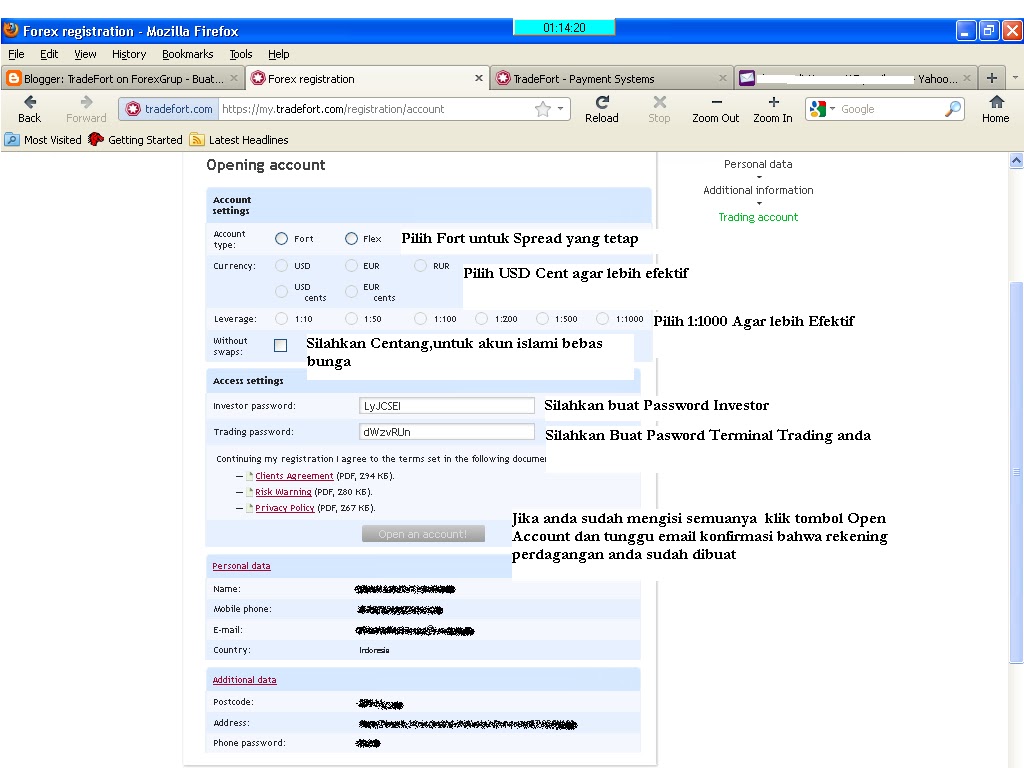Click the vertical scrollbar up arrow
This screenshot has width=1024, height=768.
tap(1016, 160)
